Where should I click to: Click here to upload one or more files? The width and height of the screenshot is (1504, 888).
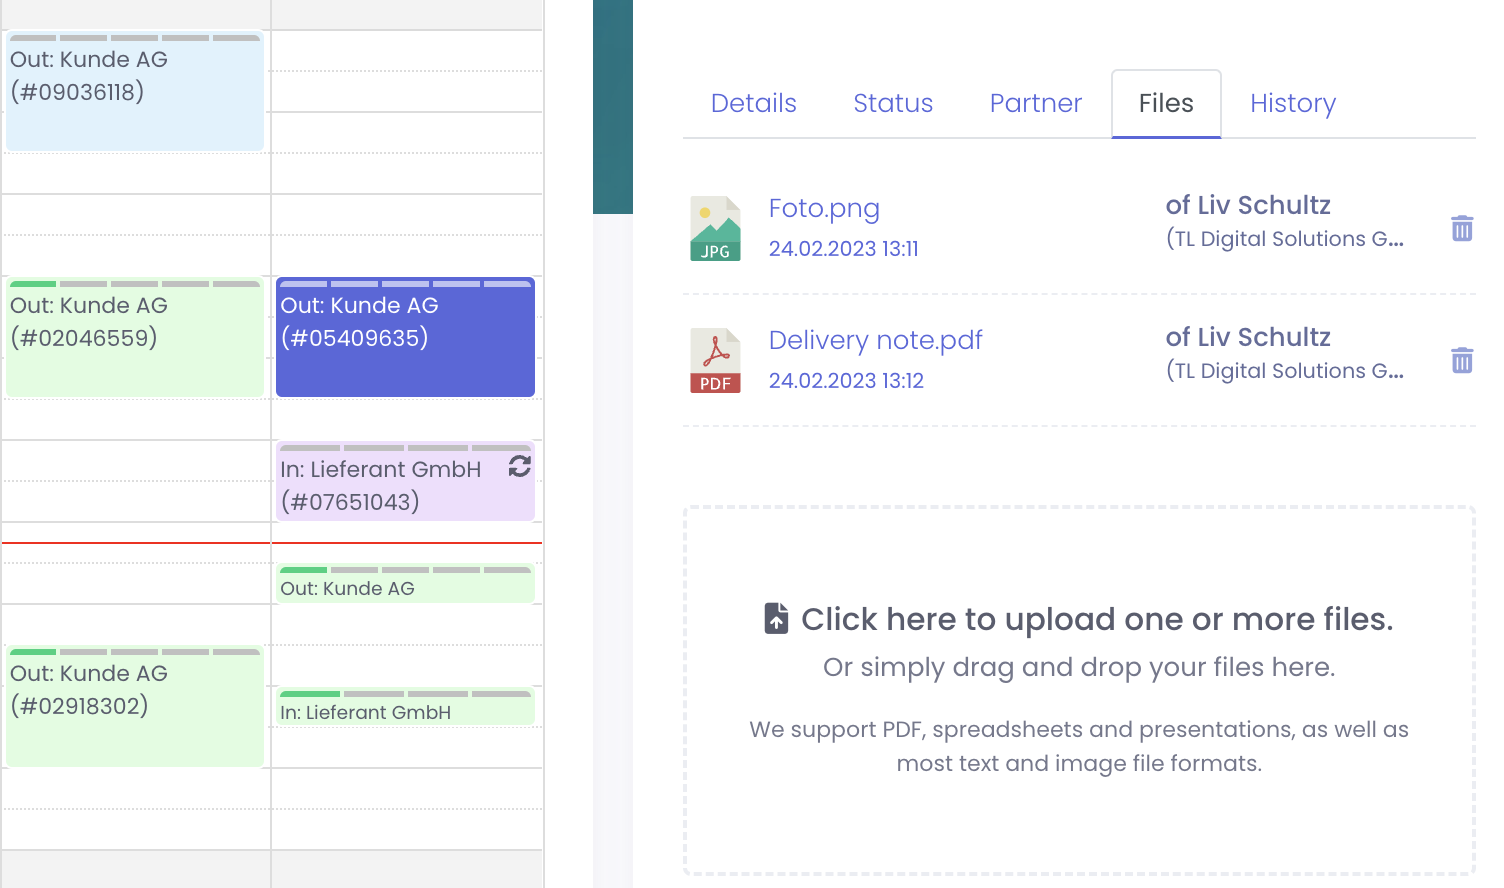point(1096,619)
